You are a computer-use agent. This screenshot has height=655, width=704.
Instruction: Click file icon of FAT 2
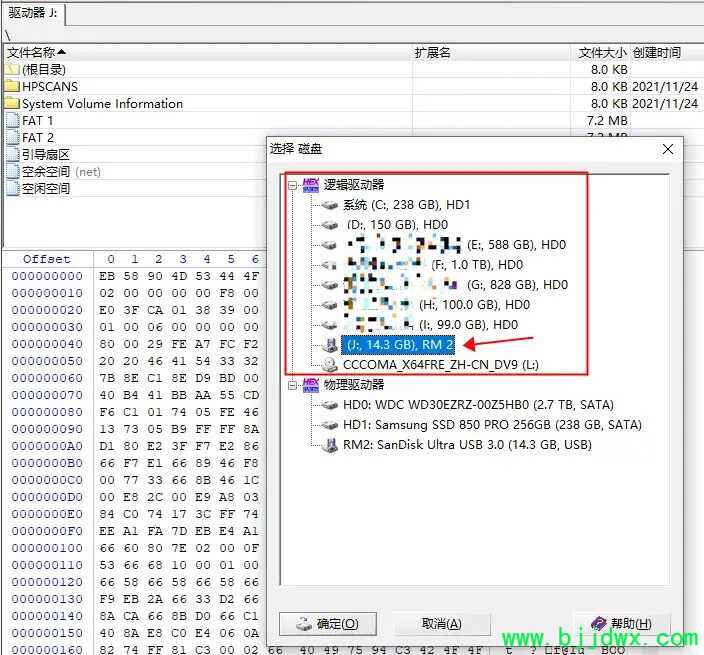coord(13,137)
